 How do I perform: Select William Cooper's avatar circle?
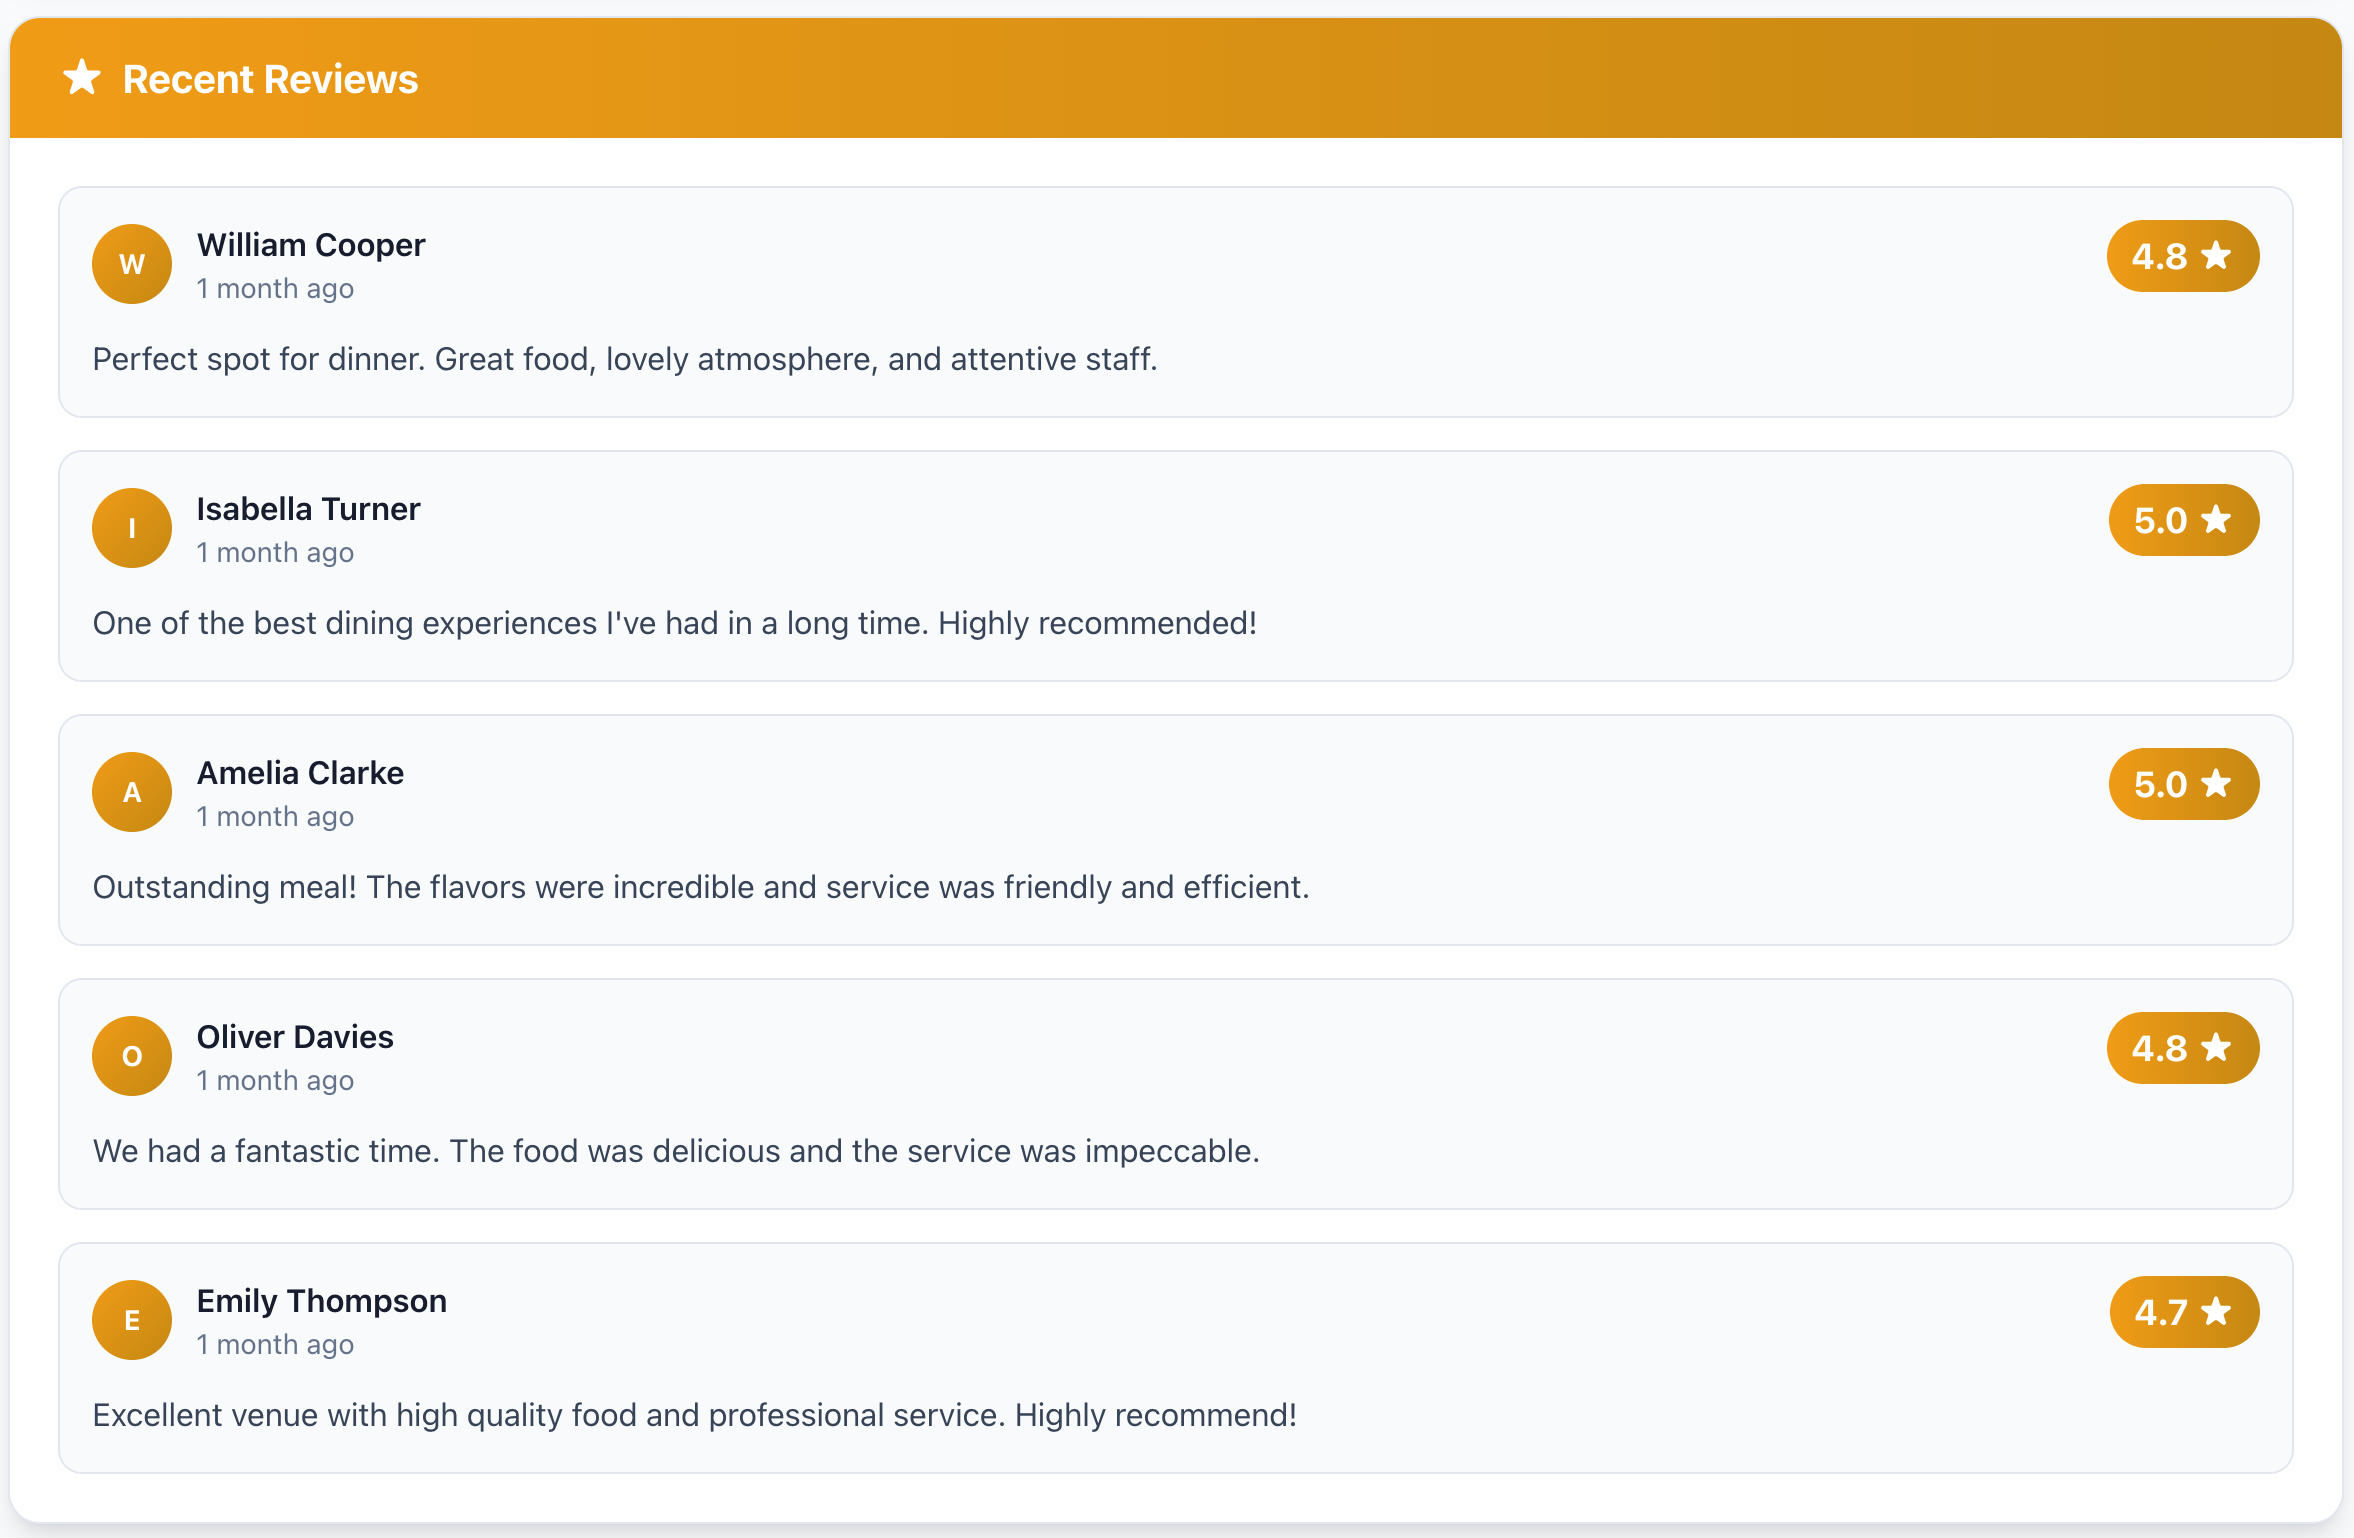tap(131, 263)
